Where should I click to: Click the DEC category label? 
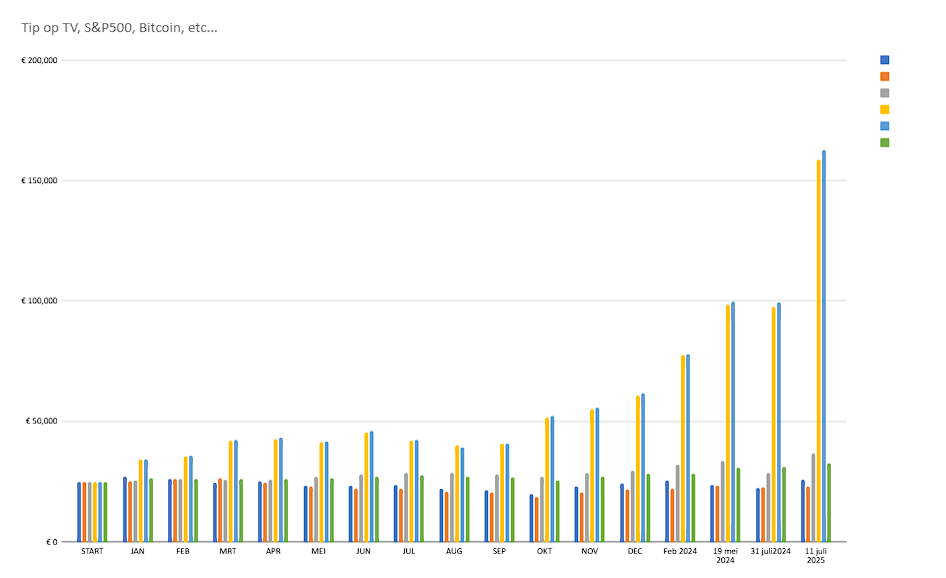pyautogui.click(x=635, y=551)
